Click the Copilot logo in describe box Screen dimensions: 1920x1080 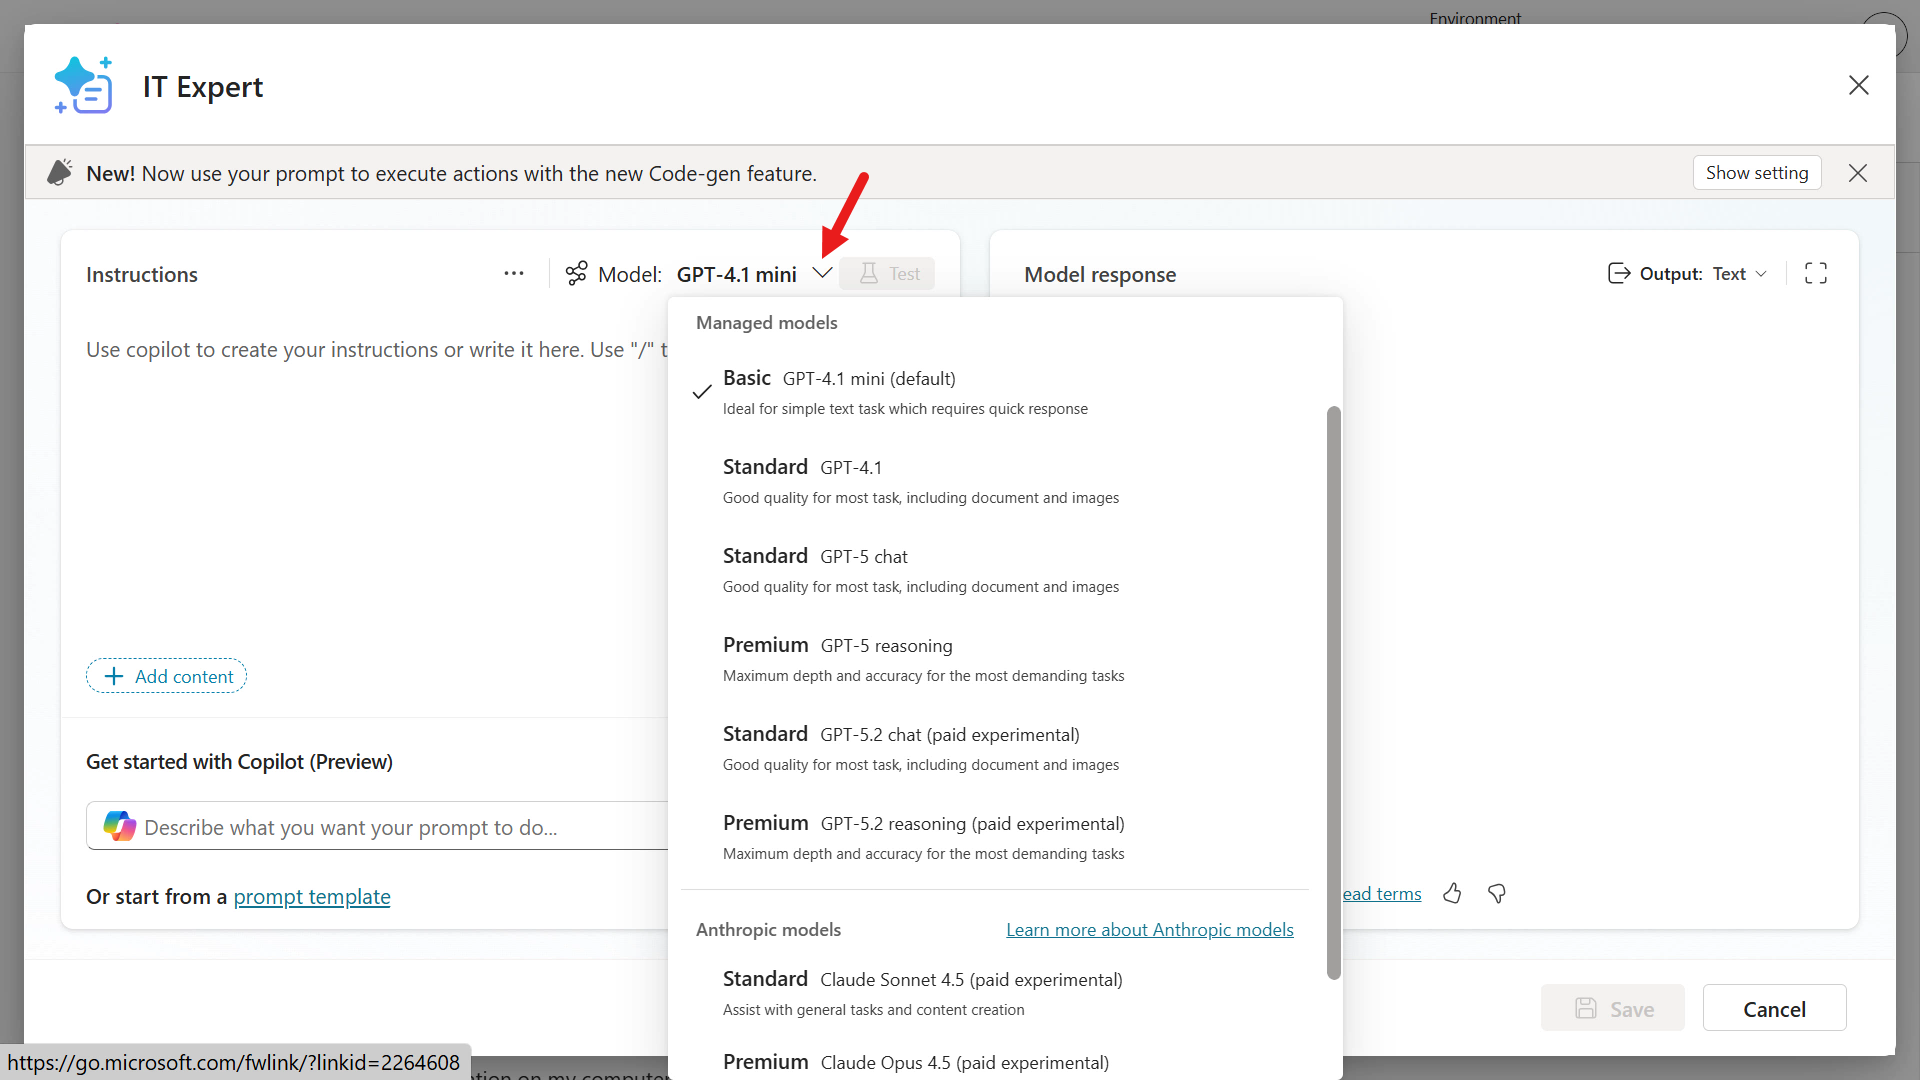point(120,826)
